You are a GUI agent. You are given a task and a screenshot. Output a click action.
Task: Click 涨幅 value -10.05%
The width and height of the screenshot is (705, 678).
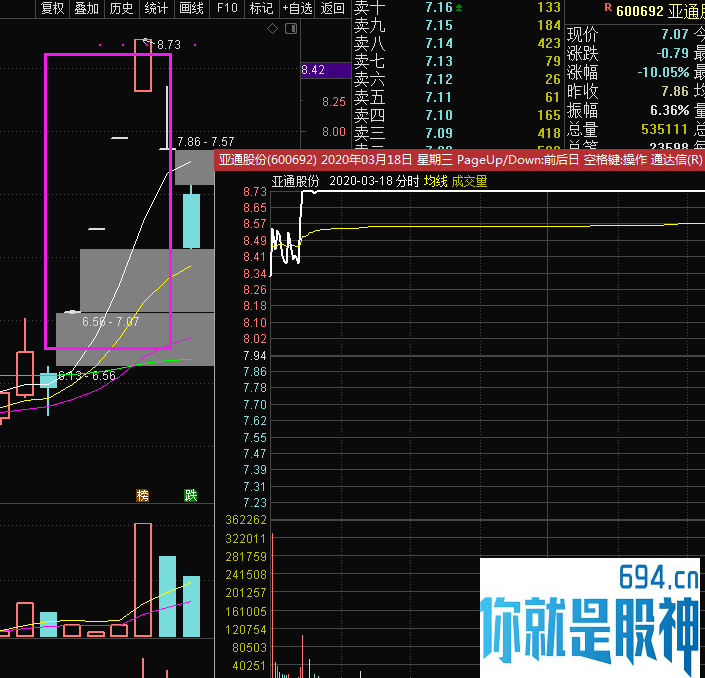point(663,72)
